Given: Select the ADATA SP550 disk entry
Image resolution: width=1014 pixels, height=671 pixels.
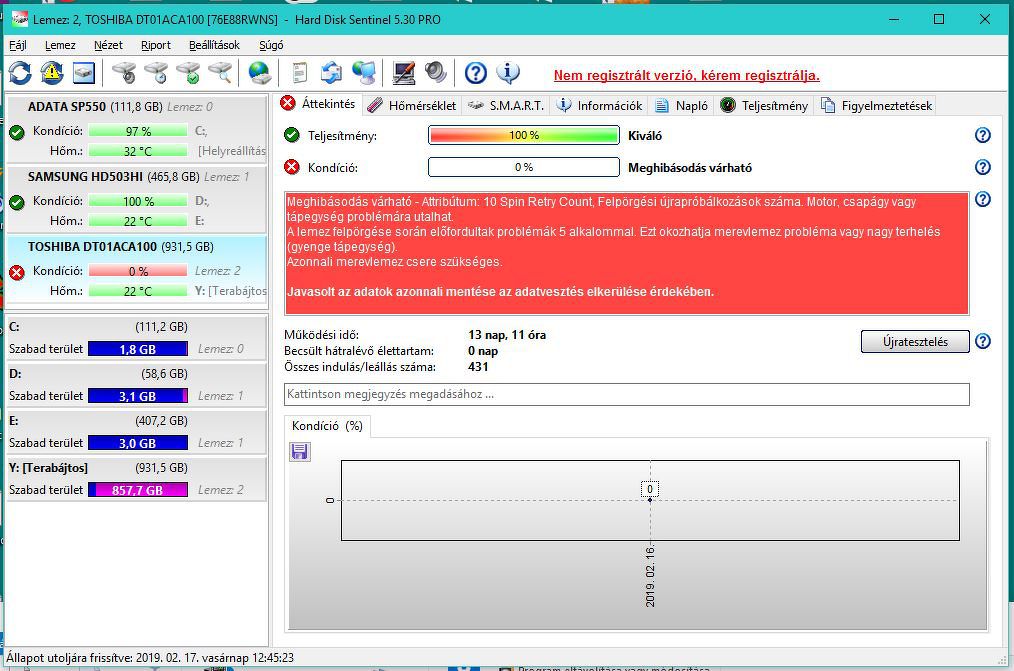Looking at the screenshot, I should click(136, 129).
